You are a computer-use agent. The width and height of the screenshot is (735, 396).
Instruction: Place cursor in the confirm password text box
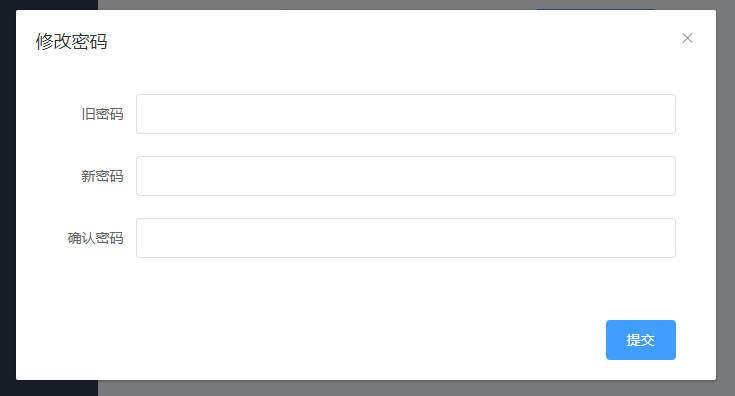[406, 238]
